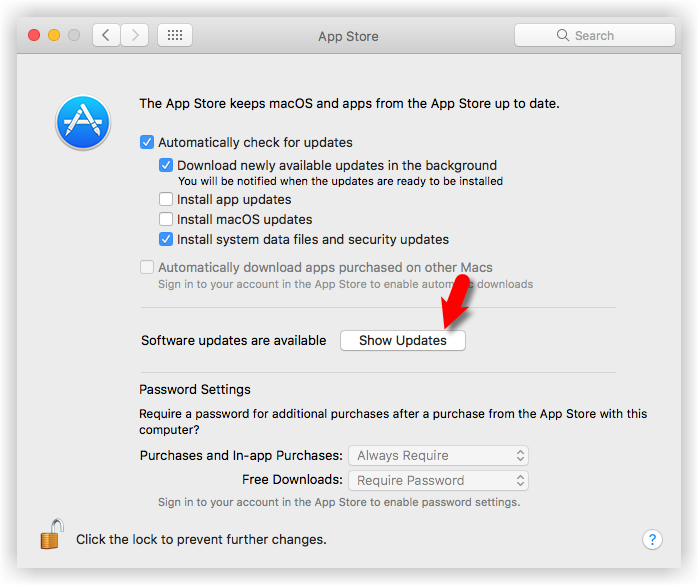The height and width of the screenshot is (586, 699).
Task: Open help with the question mark button
Action: coord(652,540)
